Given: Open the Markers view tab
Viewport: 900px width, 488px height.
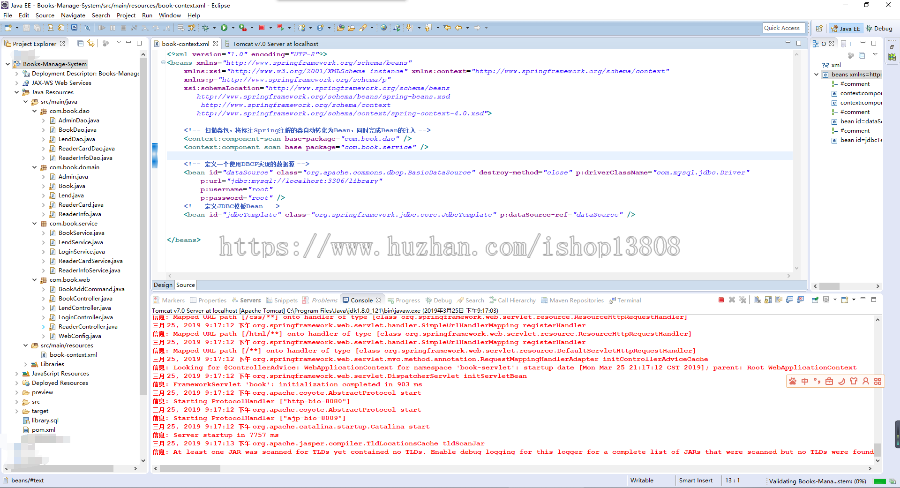Looking at the screenshot, I should (169, 300).
